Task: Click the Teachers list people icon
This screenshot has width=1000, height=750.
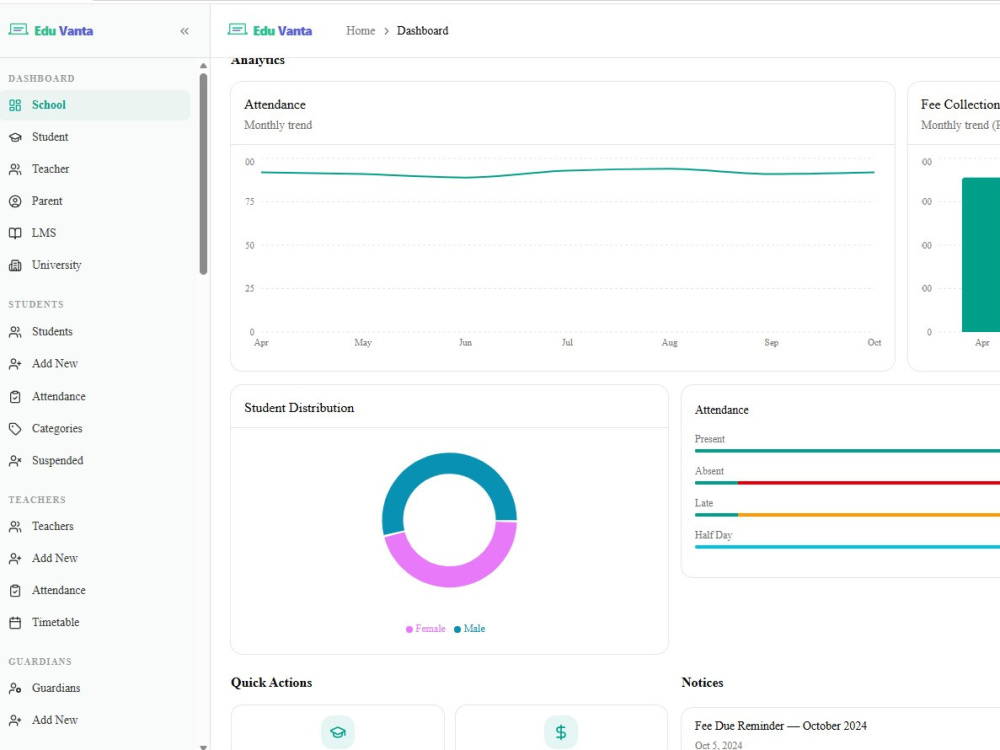Action: pos(15,526)
